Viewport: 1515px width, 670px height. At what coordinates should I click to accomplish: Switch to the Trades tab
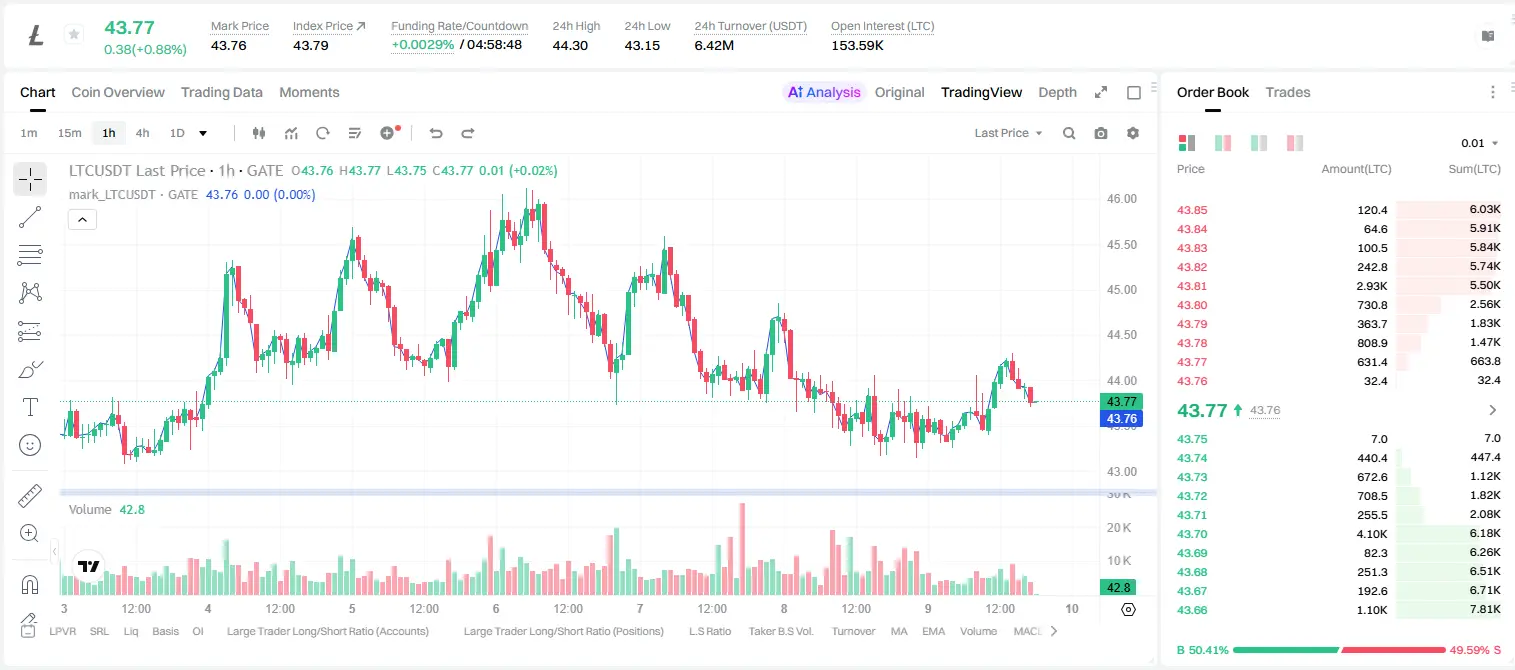[1287, 92]
